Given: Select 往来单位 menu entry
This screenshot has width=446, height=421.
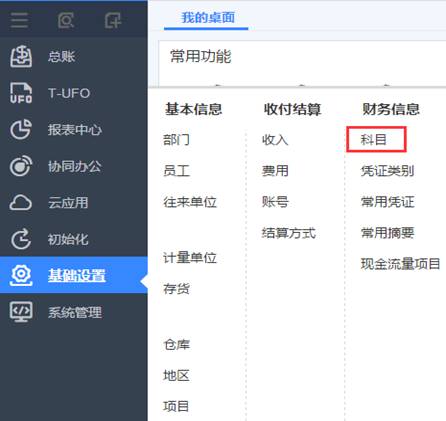Looking at the screenshot, I should (190, 202).
